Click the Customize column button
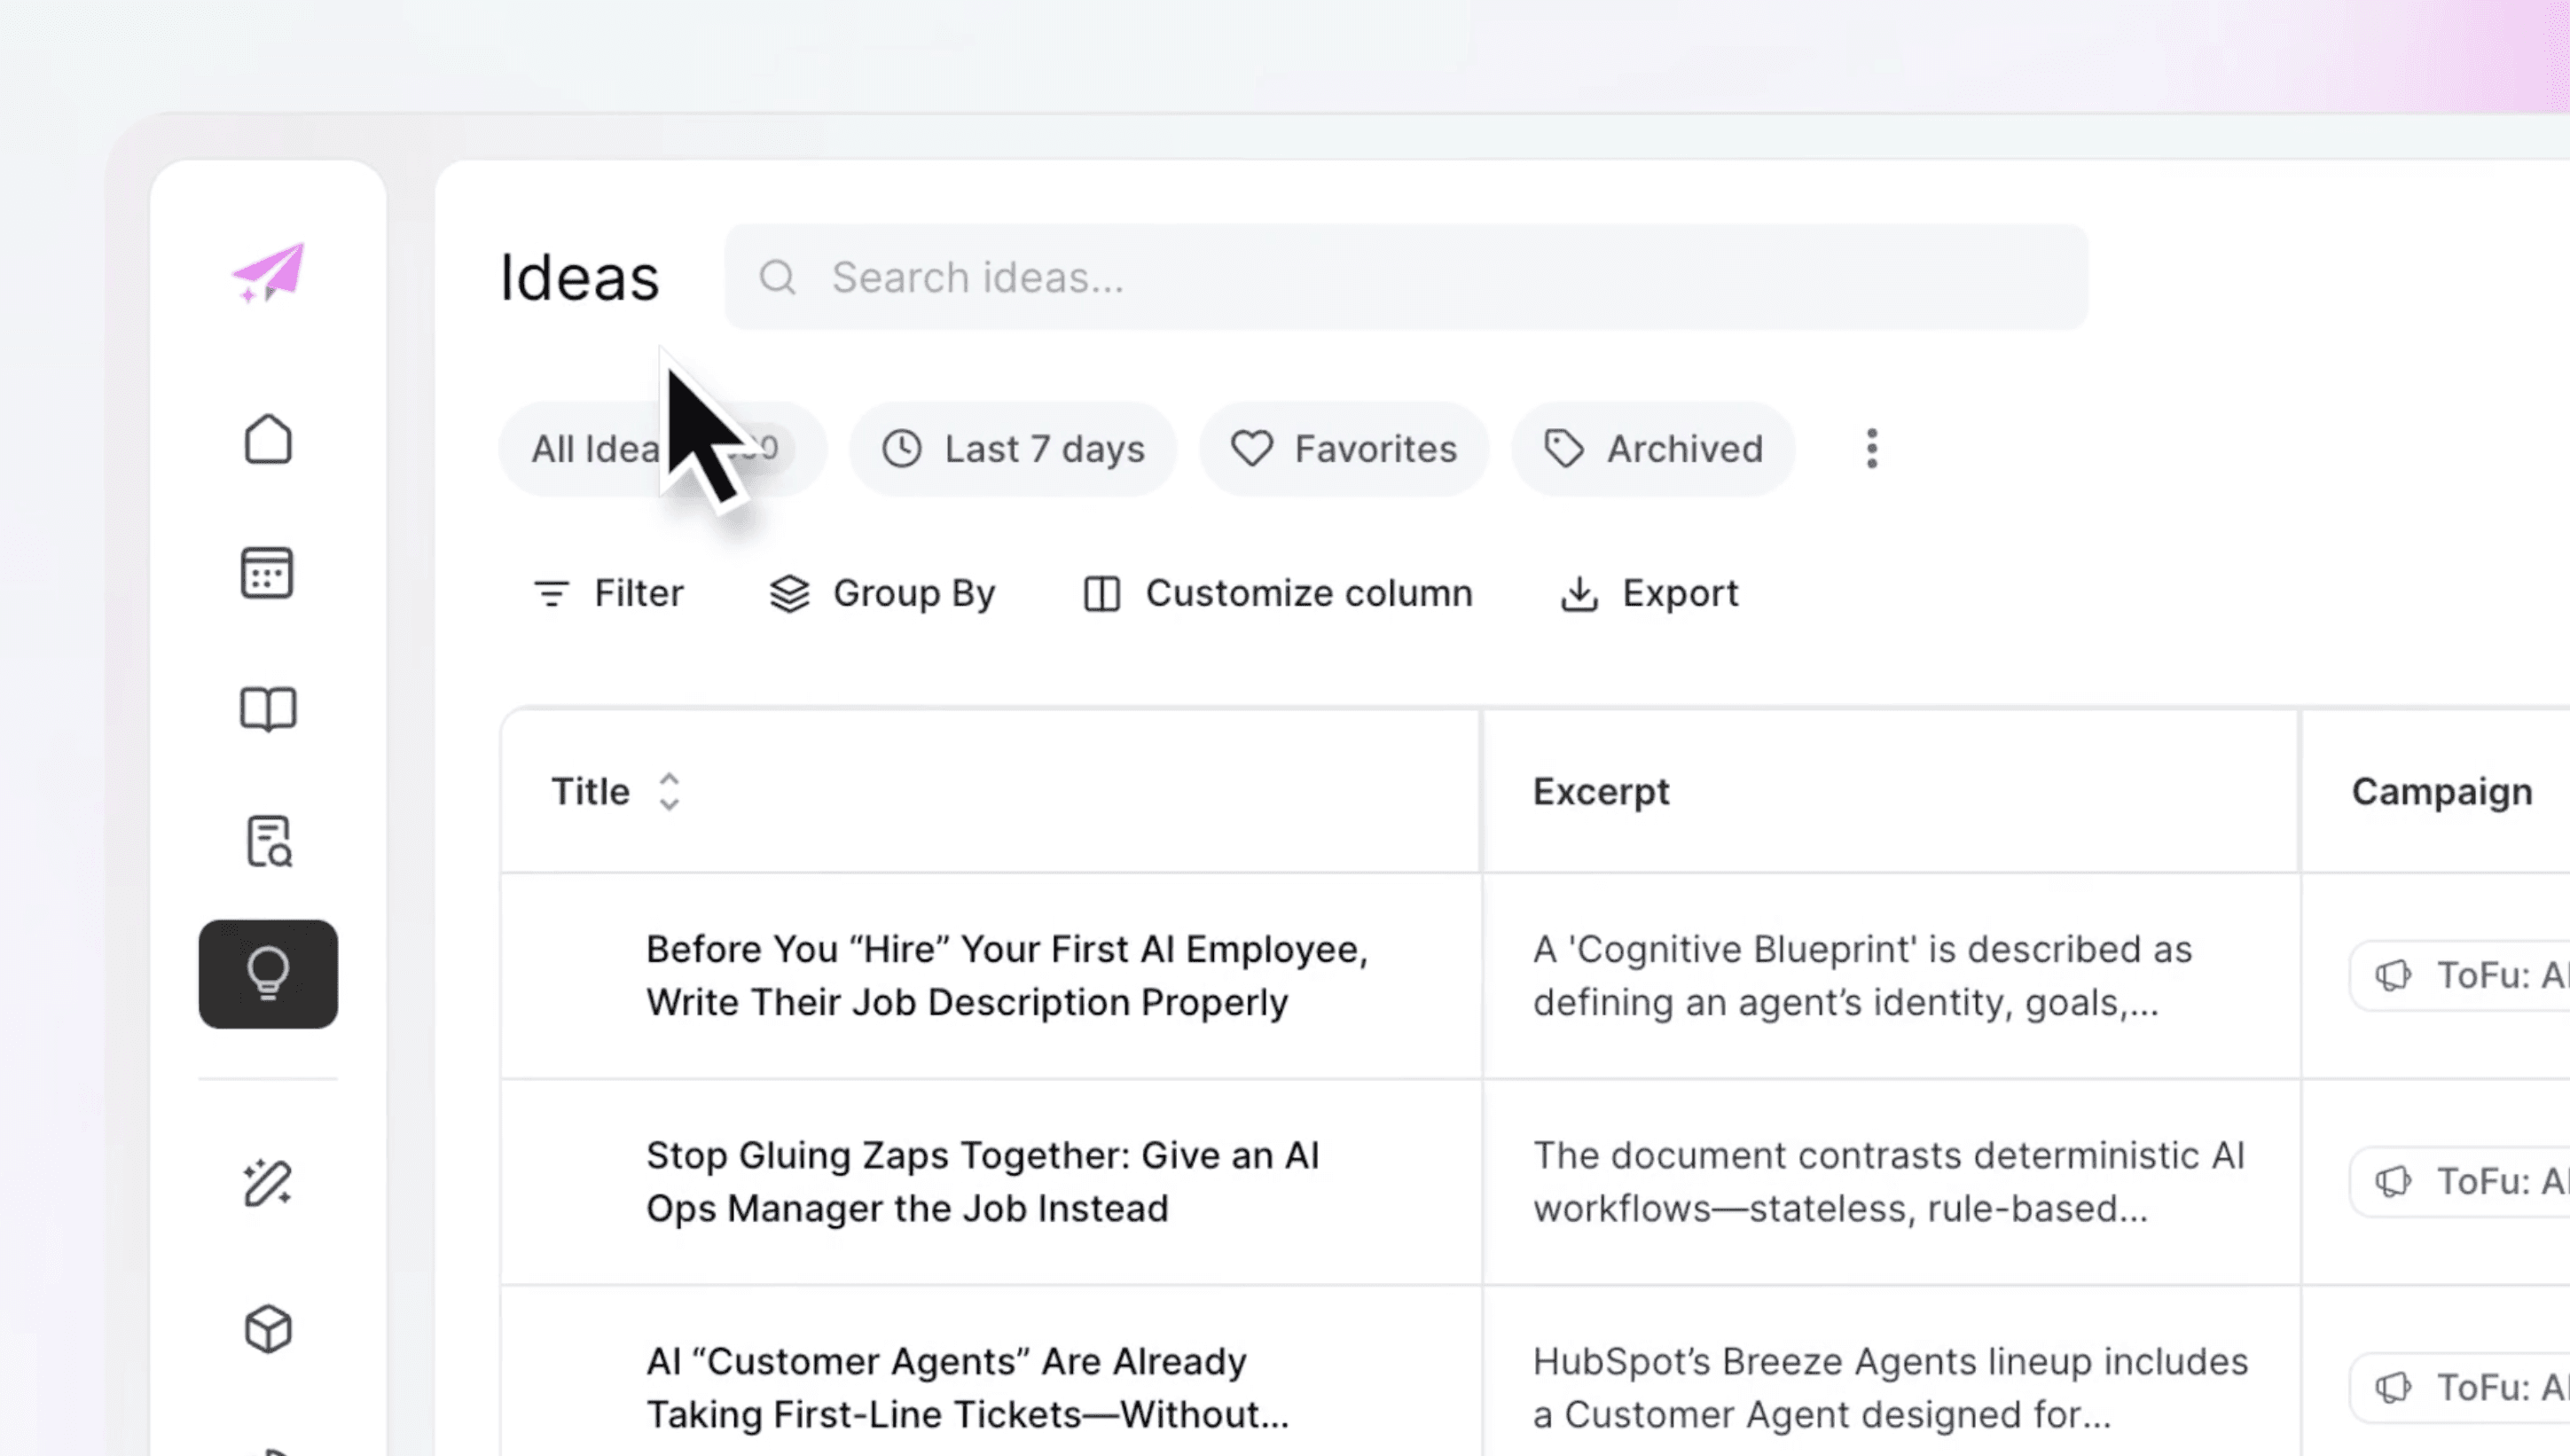This screenshot has height=1456, width=2570. point(1277,594)
